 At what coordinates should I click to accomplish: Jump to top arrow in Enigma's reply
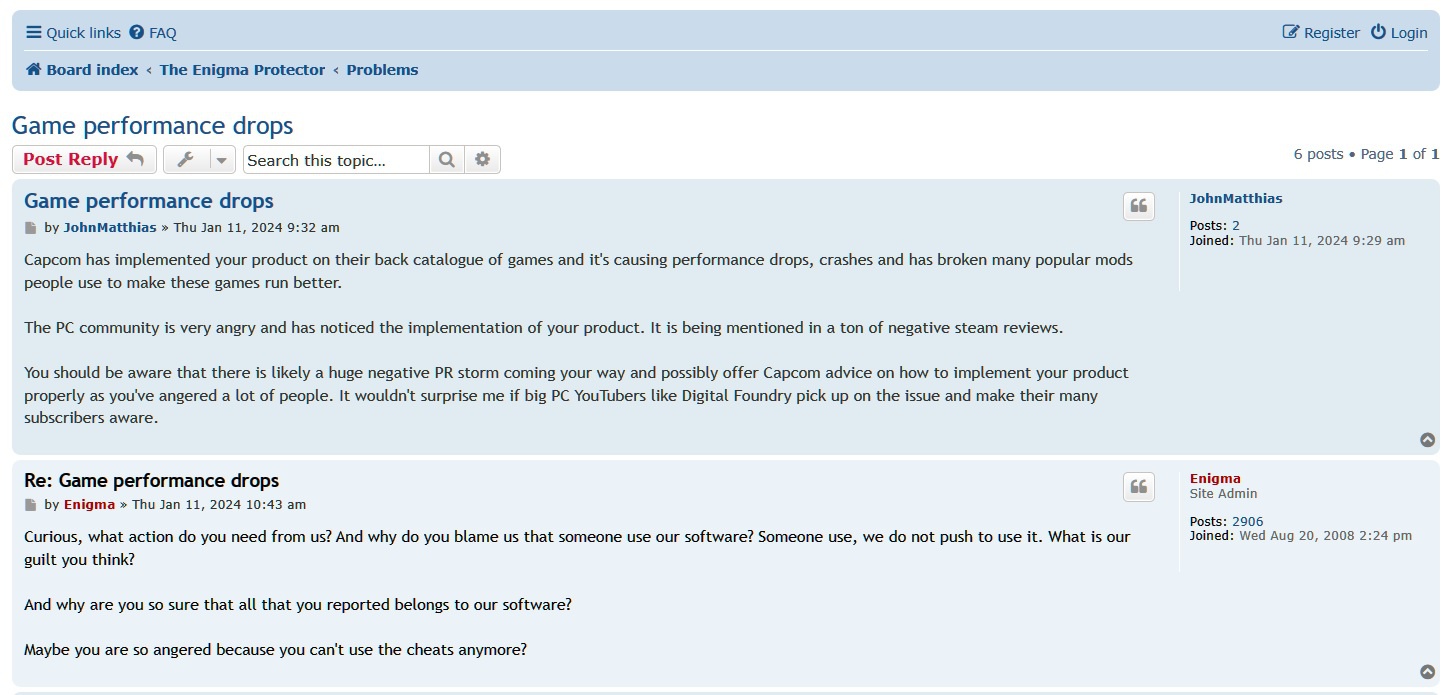pyautogui.click(x=1428, y=672)
